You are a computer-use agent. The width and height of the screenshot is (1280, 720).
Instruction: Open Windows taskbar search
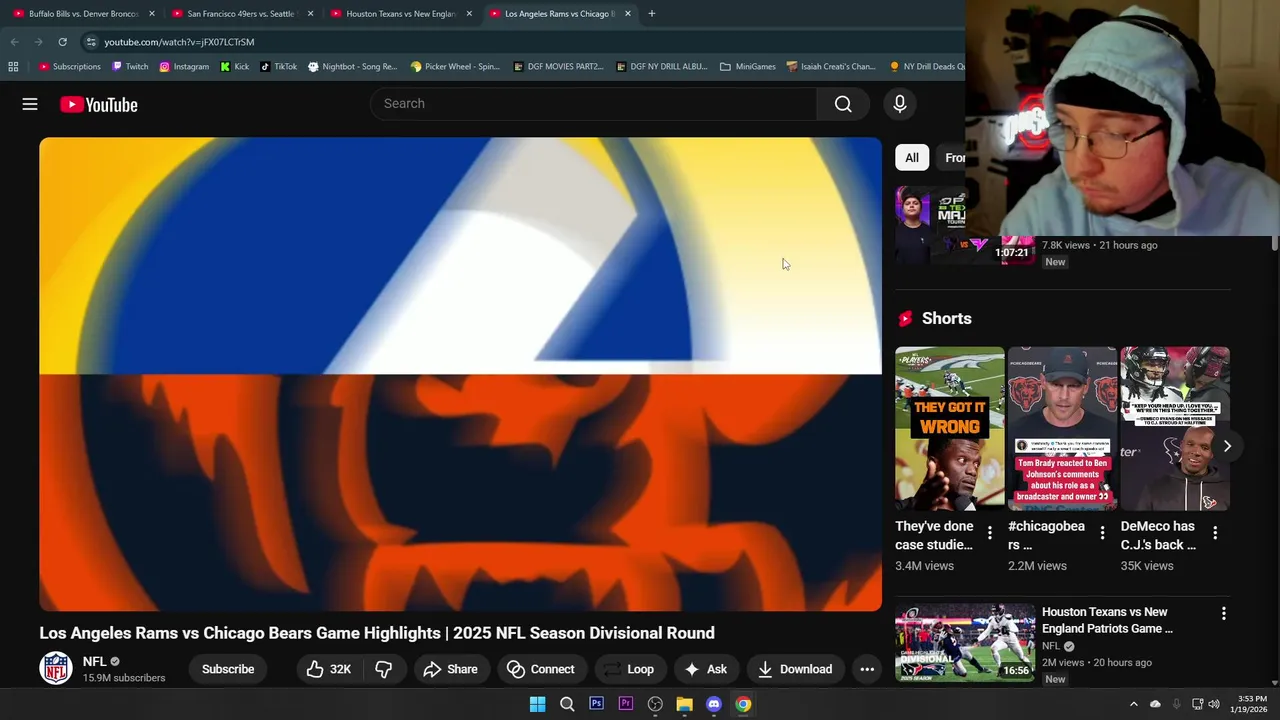tap(567, 704)
